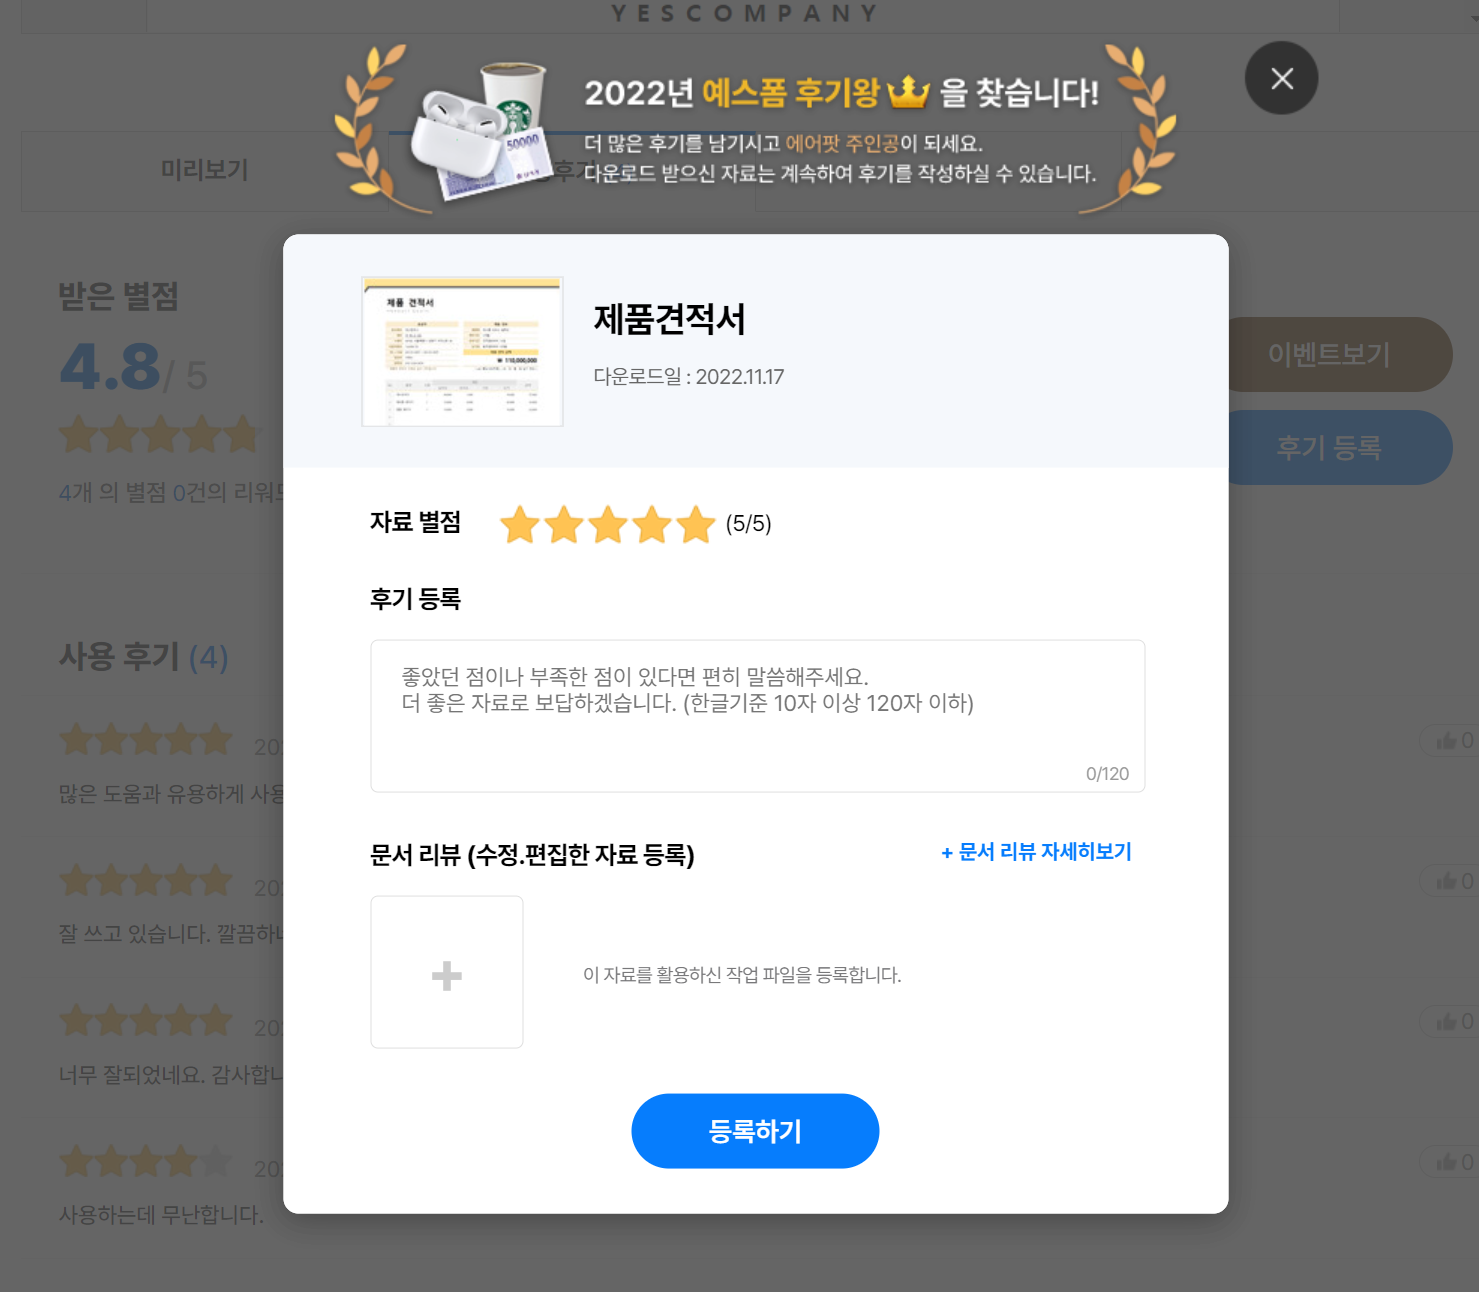This screenshot has height=1292, width=1479.
Task: Set rating to two stars
Action: point(564,524)
